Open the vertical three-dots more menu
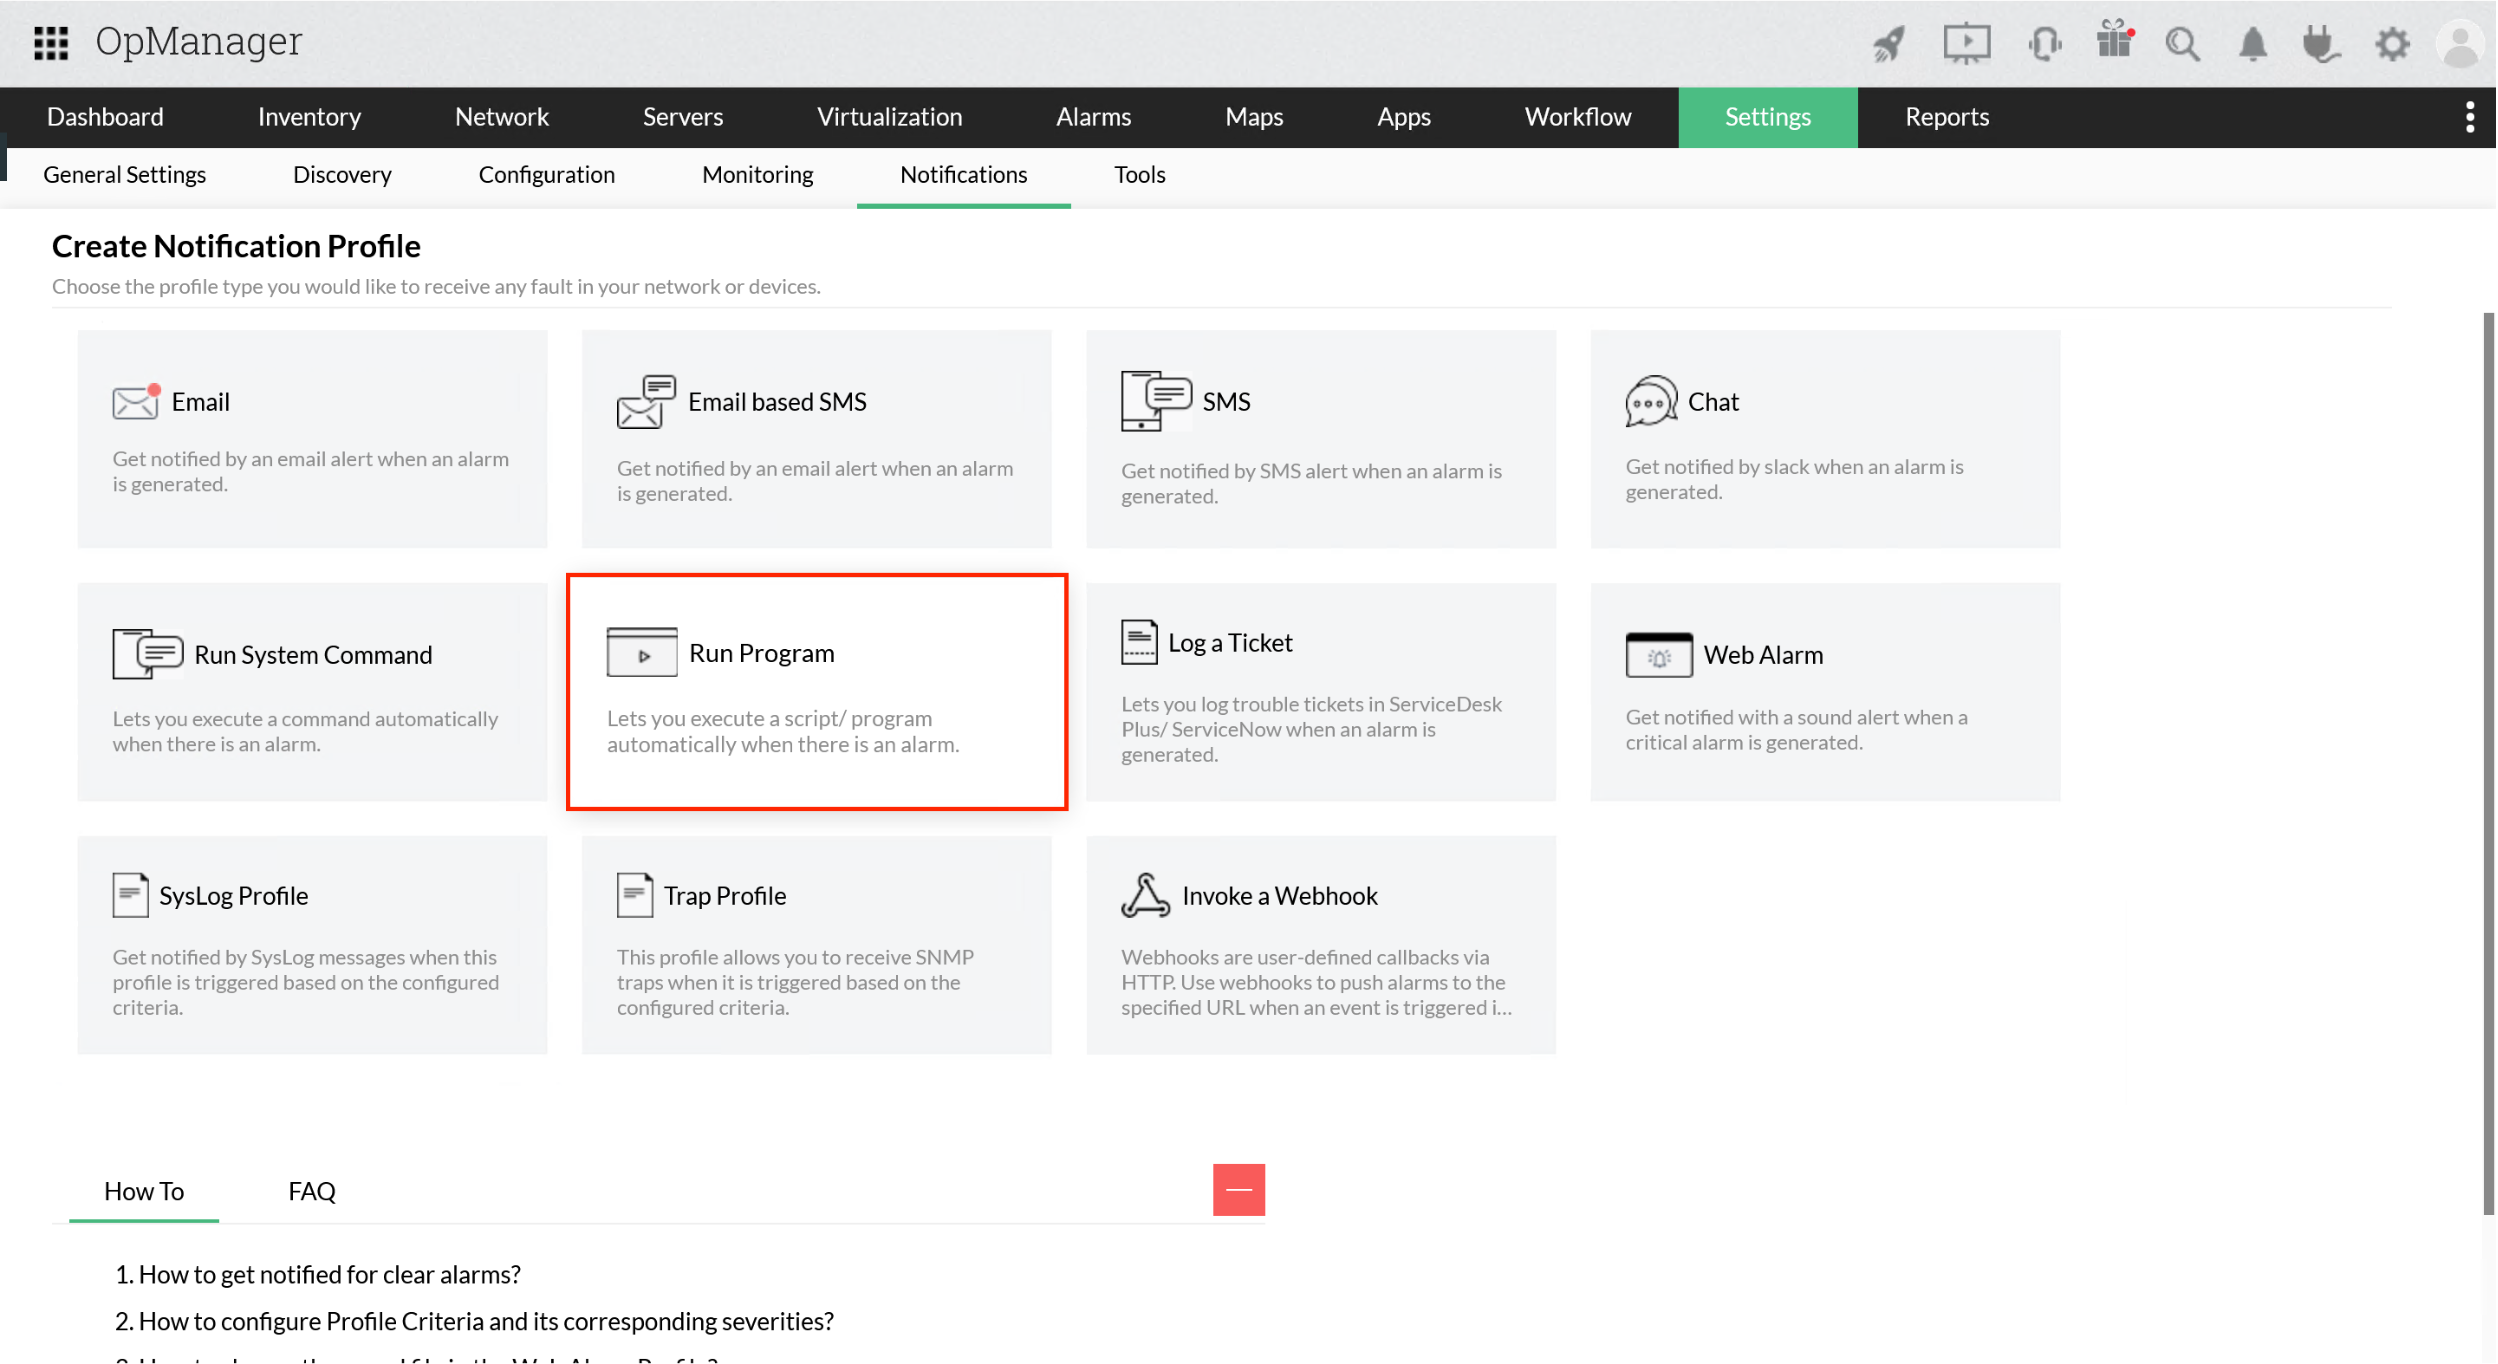This screenshot has height=1364, width=2498. click(x=2470, y=117)
